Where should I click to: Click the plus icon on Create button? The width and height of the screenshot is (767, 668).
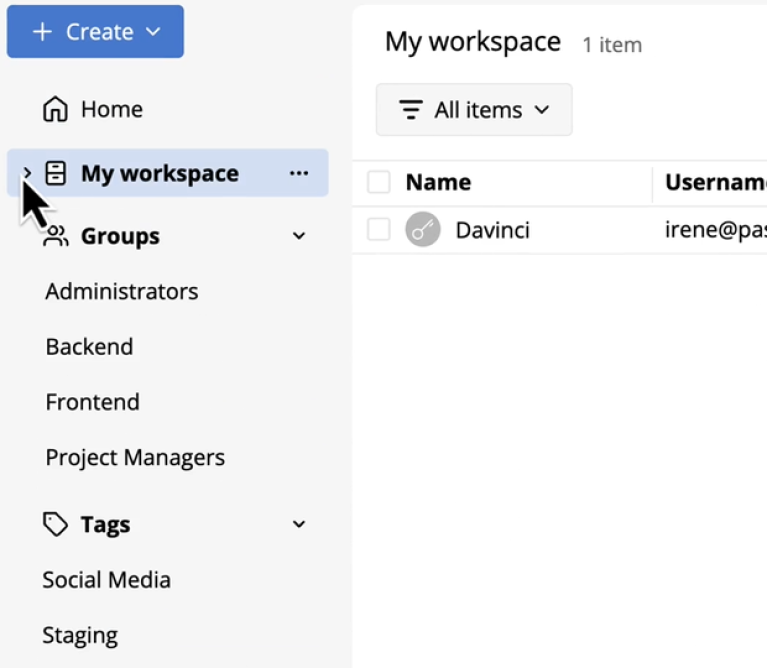click(x=42, y=32)
